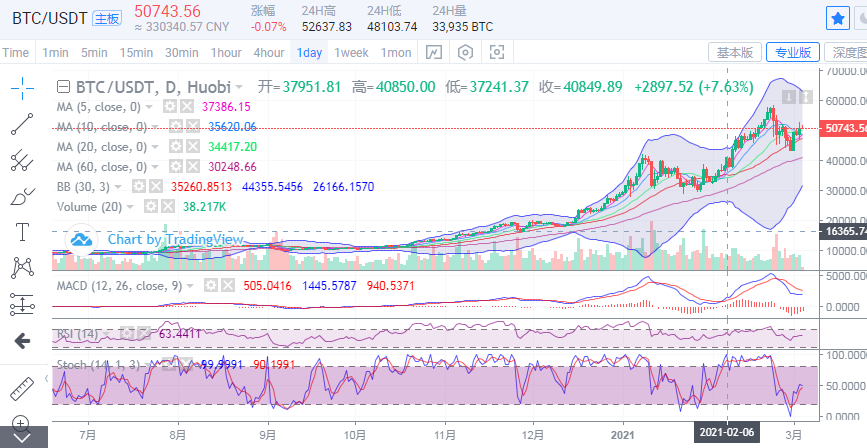Select the brush drawing tool
The image size is (867, 448).
[22, 196]
